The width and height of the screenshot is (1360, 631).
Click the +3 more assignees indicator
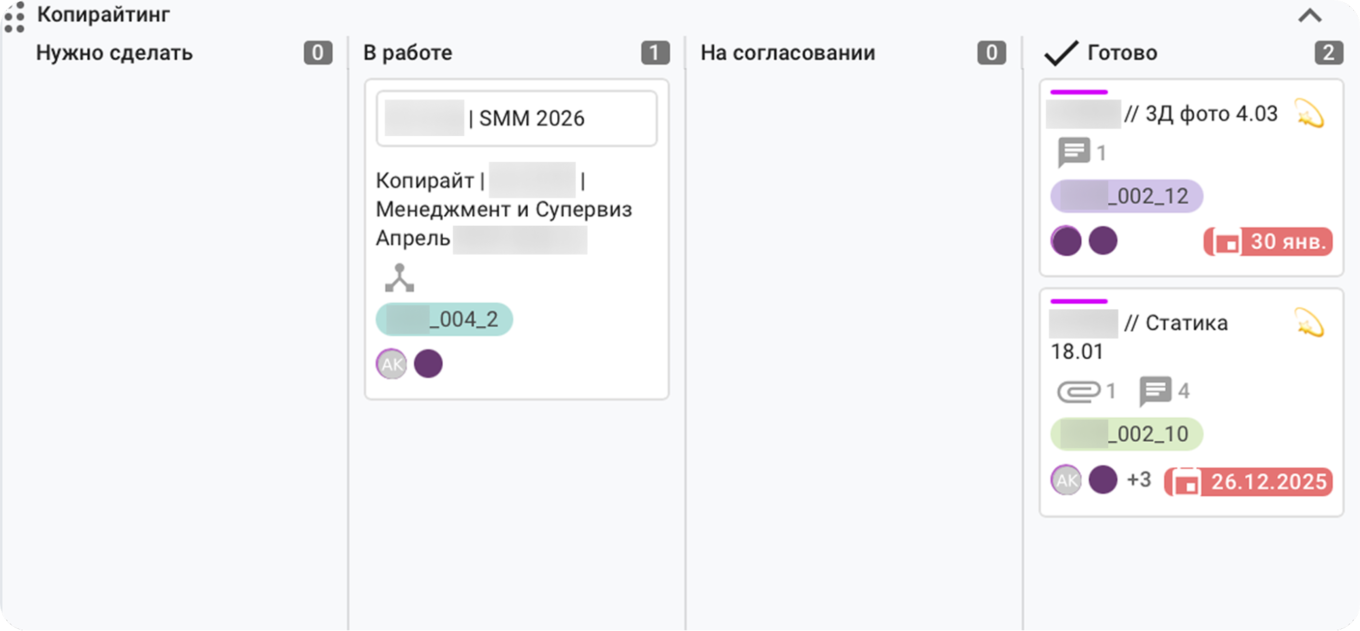tap(1139, 480)
